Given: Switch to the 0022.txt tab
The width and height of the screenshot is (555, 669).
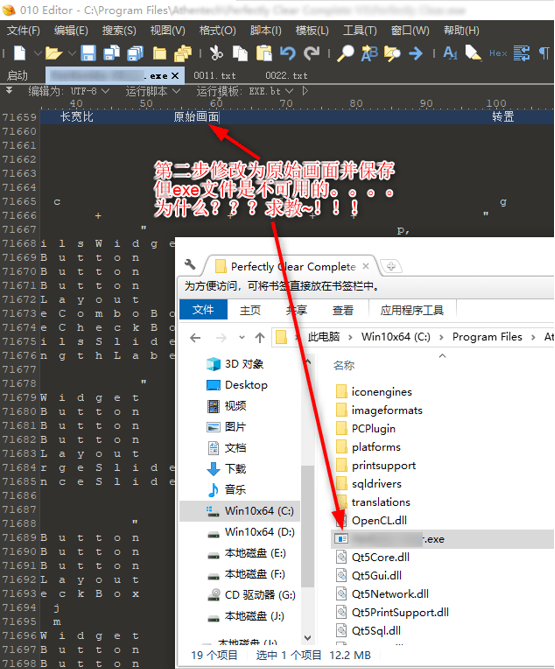Looking at the screenshot, I should tap(286, 76).
